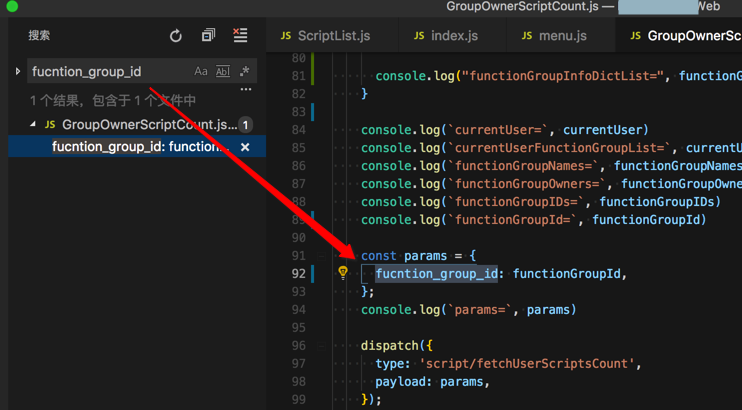The height and width of the screenshot is (410, 742).
Task: Collapse the GroupOwnerScriptCount.js result group
Action: click(33, 125)
